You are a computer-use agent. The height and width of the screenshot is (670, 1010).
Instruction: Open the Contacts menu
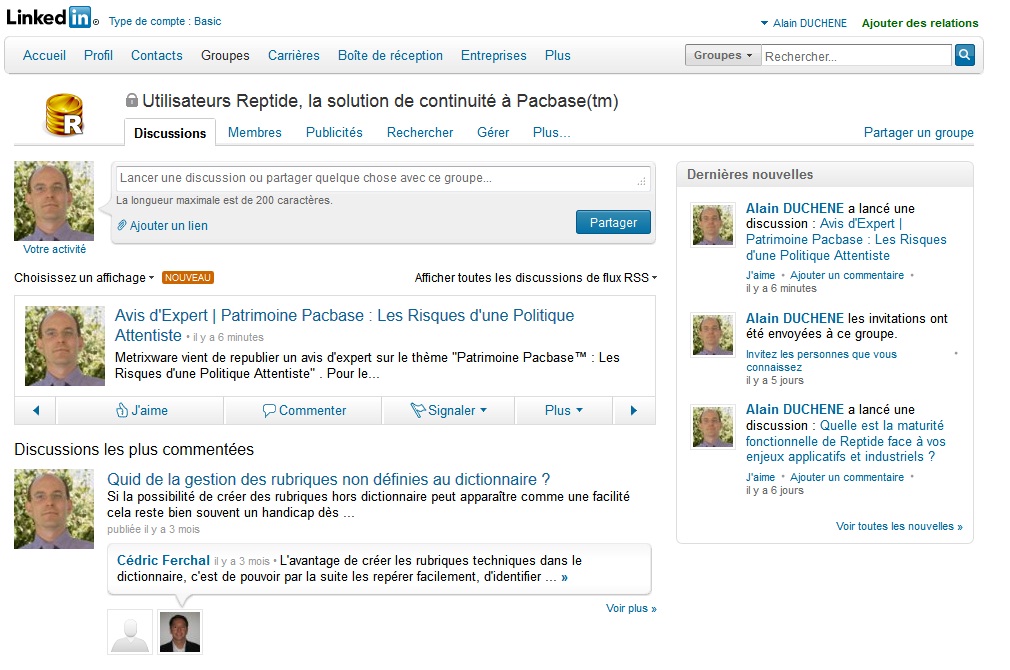point(157,55)
